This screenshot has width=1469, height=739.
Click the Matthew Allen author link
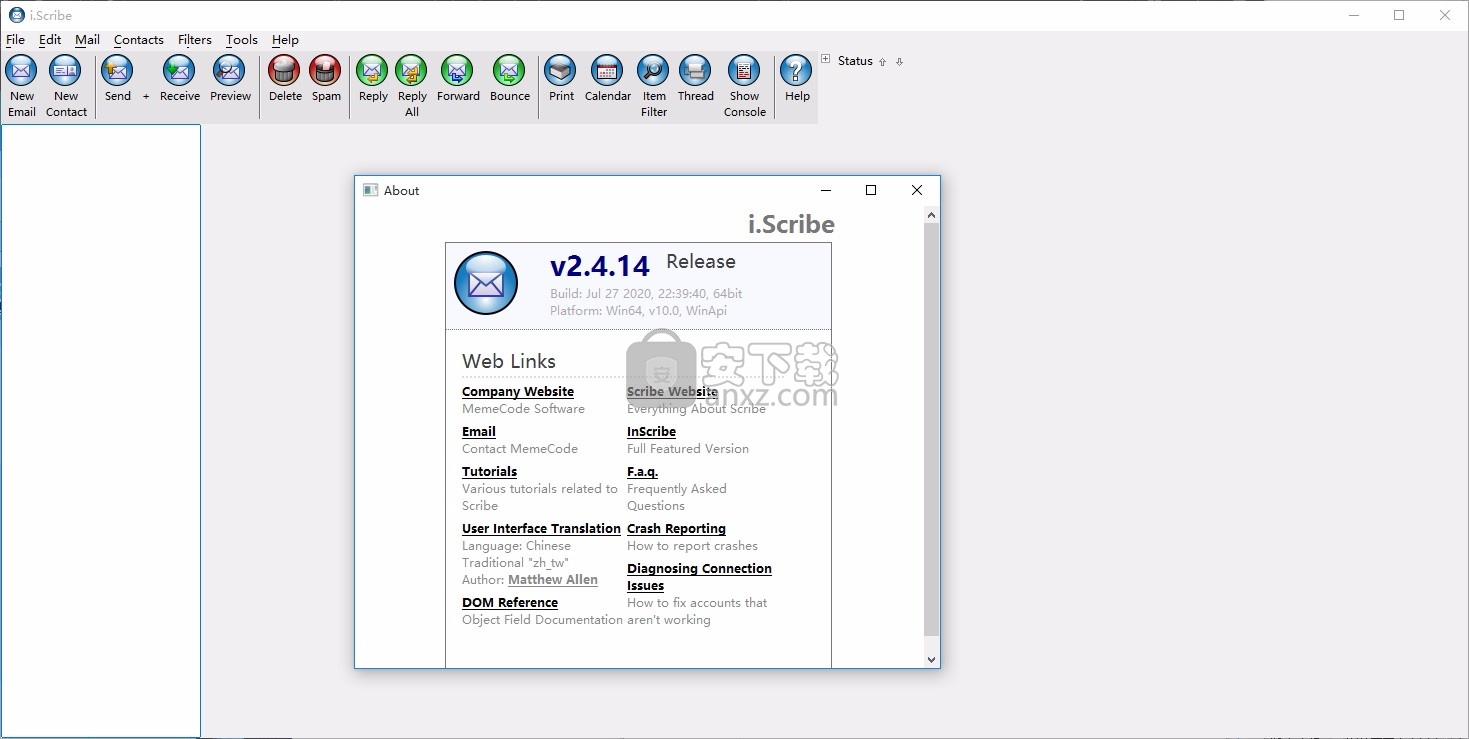coord(553,580)
